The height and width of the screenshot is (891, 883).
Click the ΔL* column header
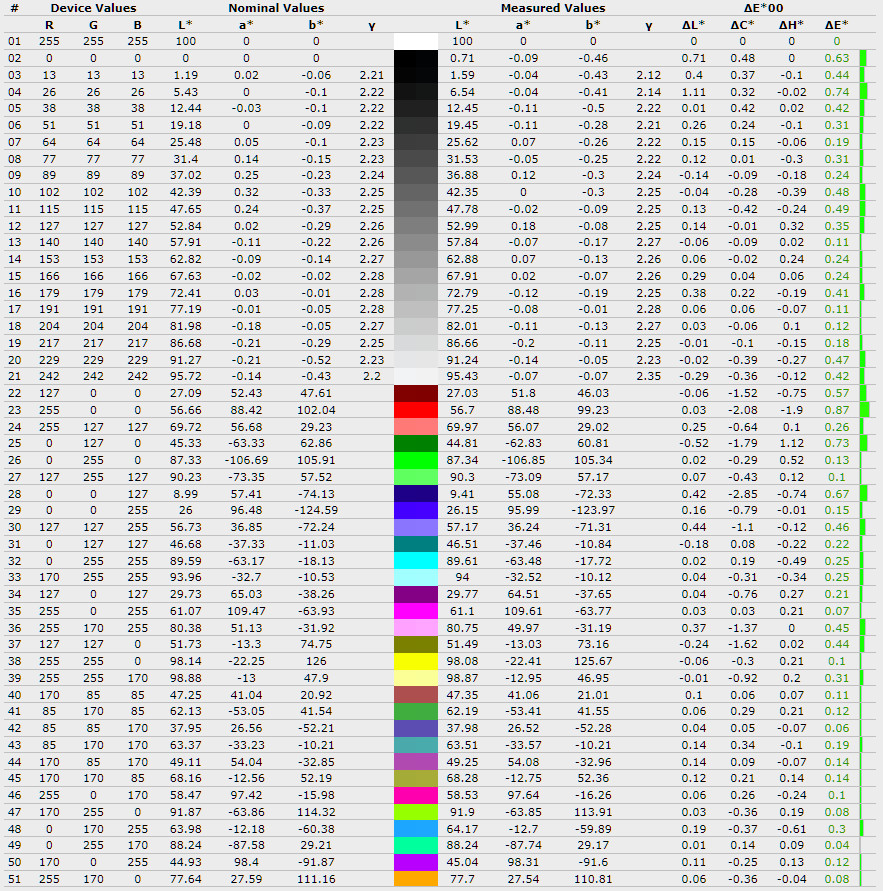693,25
